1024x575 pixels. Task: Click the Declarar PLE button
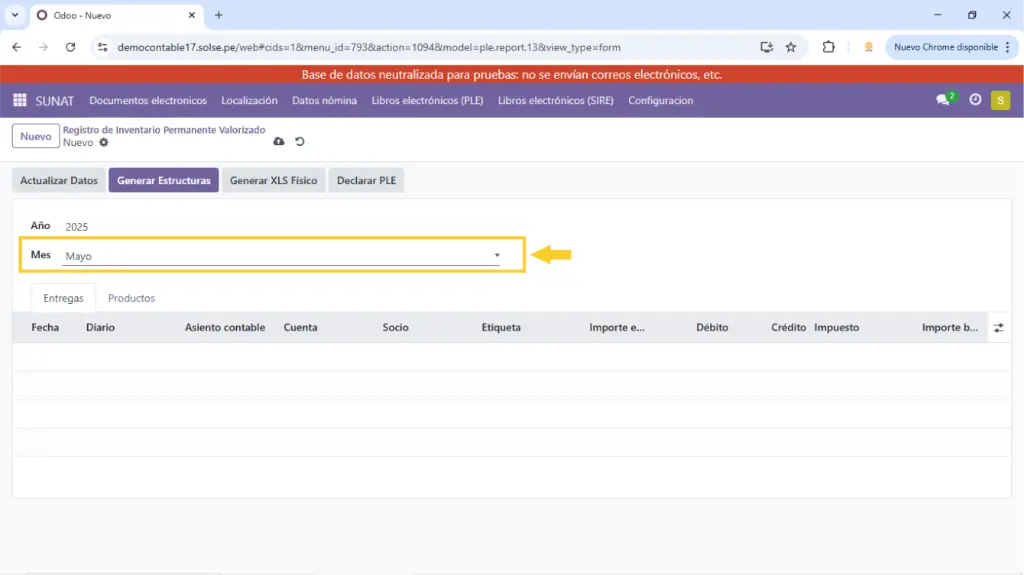[366, 180]
